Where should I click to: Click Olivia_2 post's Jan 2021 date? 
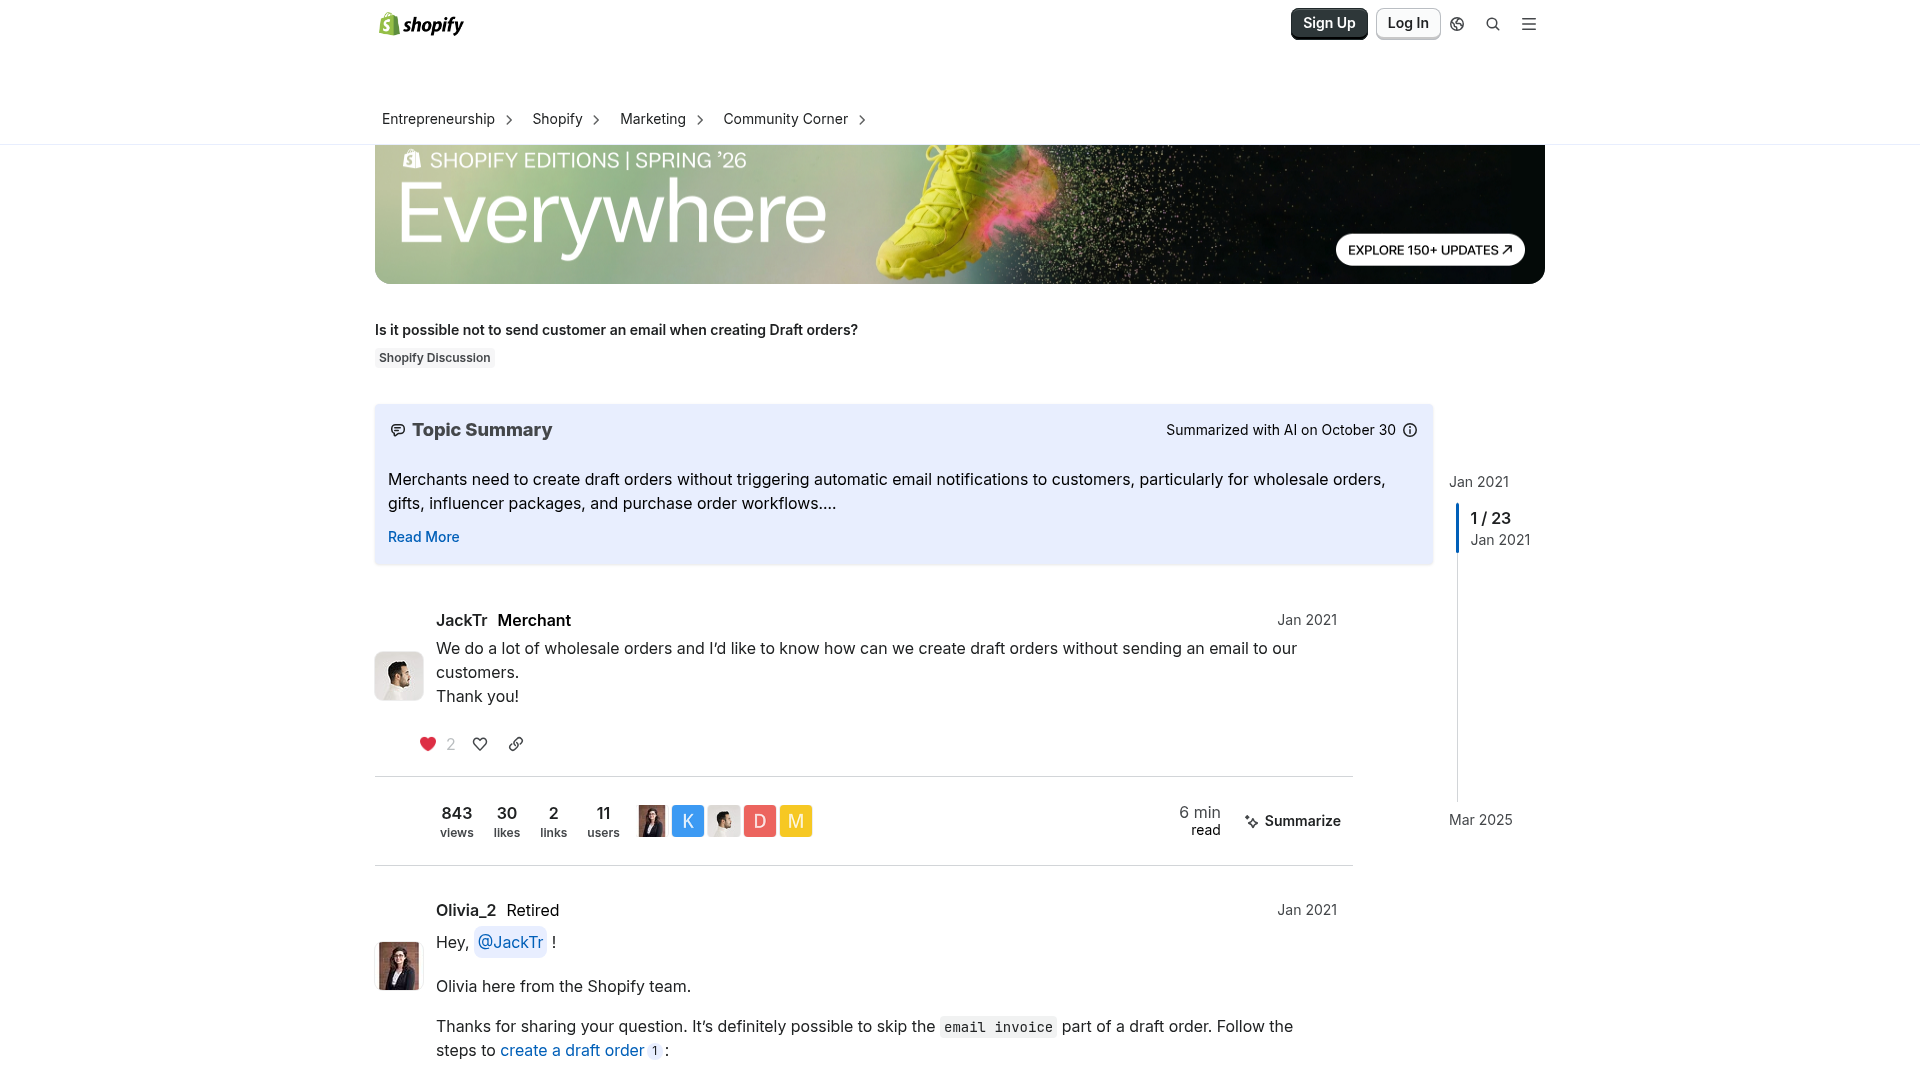1307,910
